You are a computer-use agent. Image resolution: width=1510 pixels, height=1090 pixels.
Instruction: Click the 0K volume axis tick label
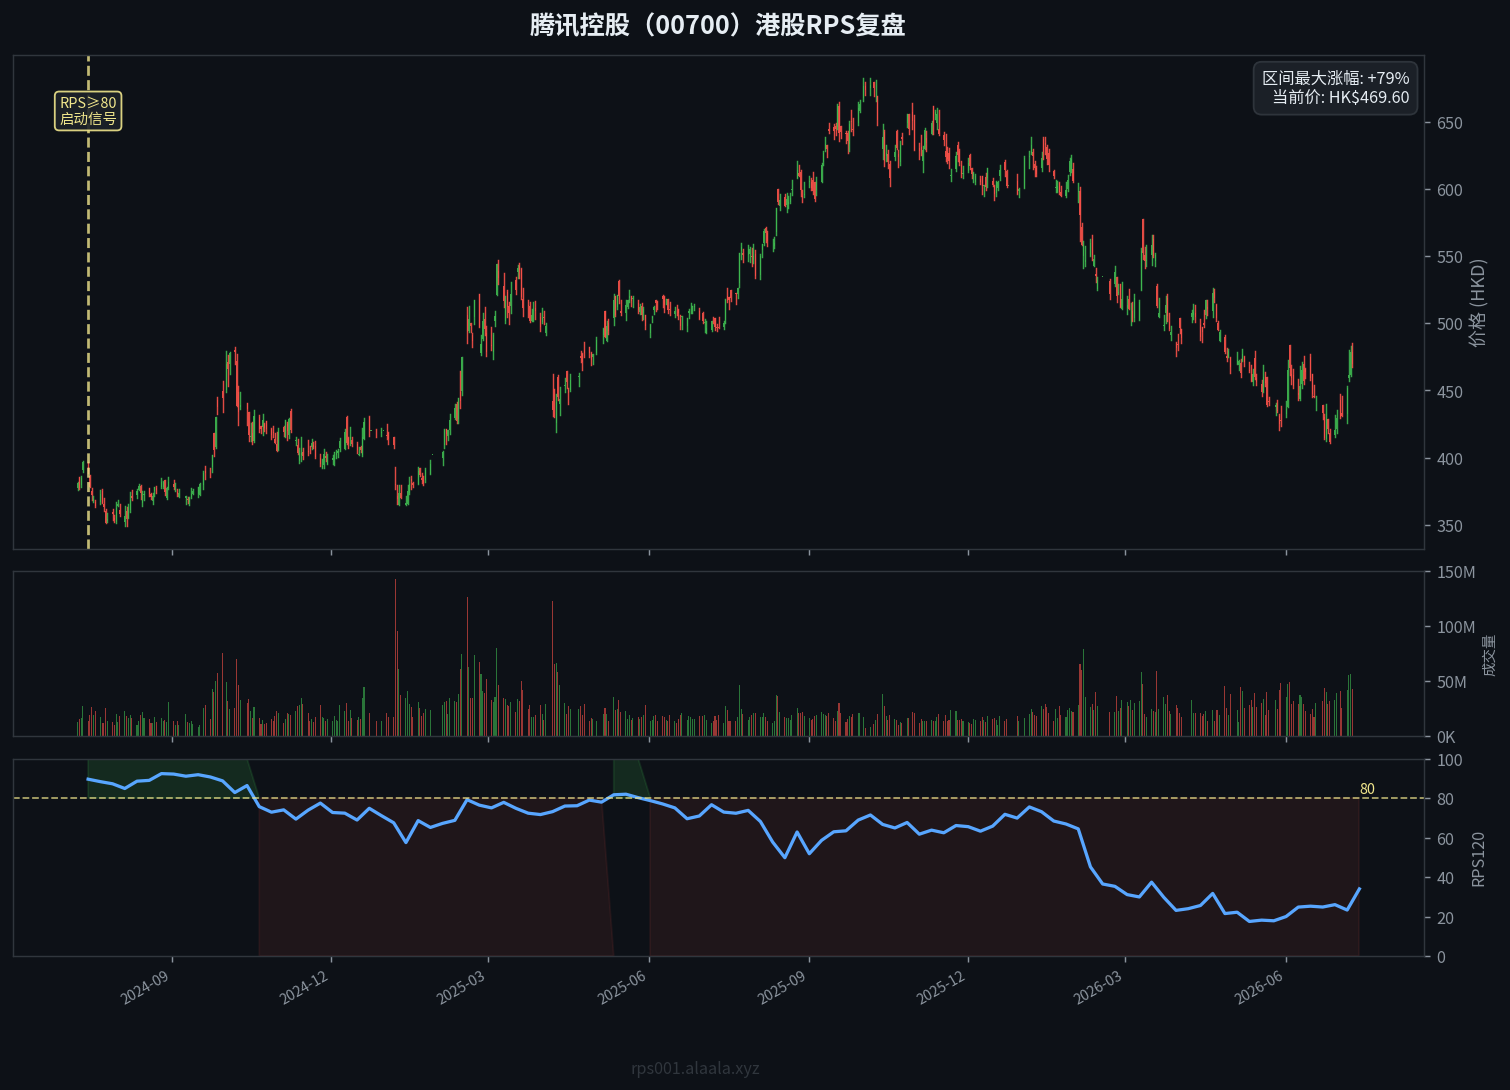tap(1446, 737)
